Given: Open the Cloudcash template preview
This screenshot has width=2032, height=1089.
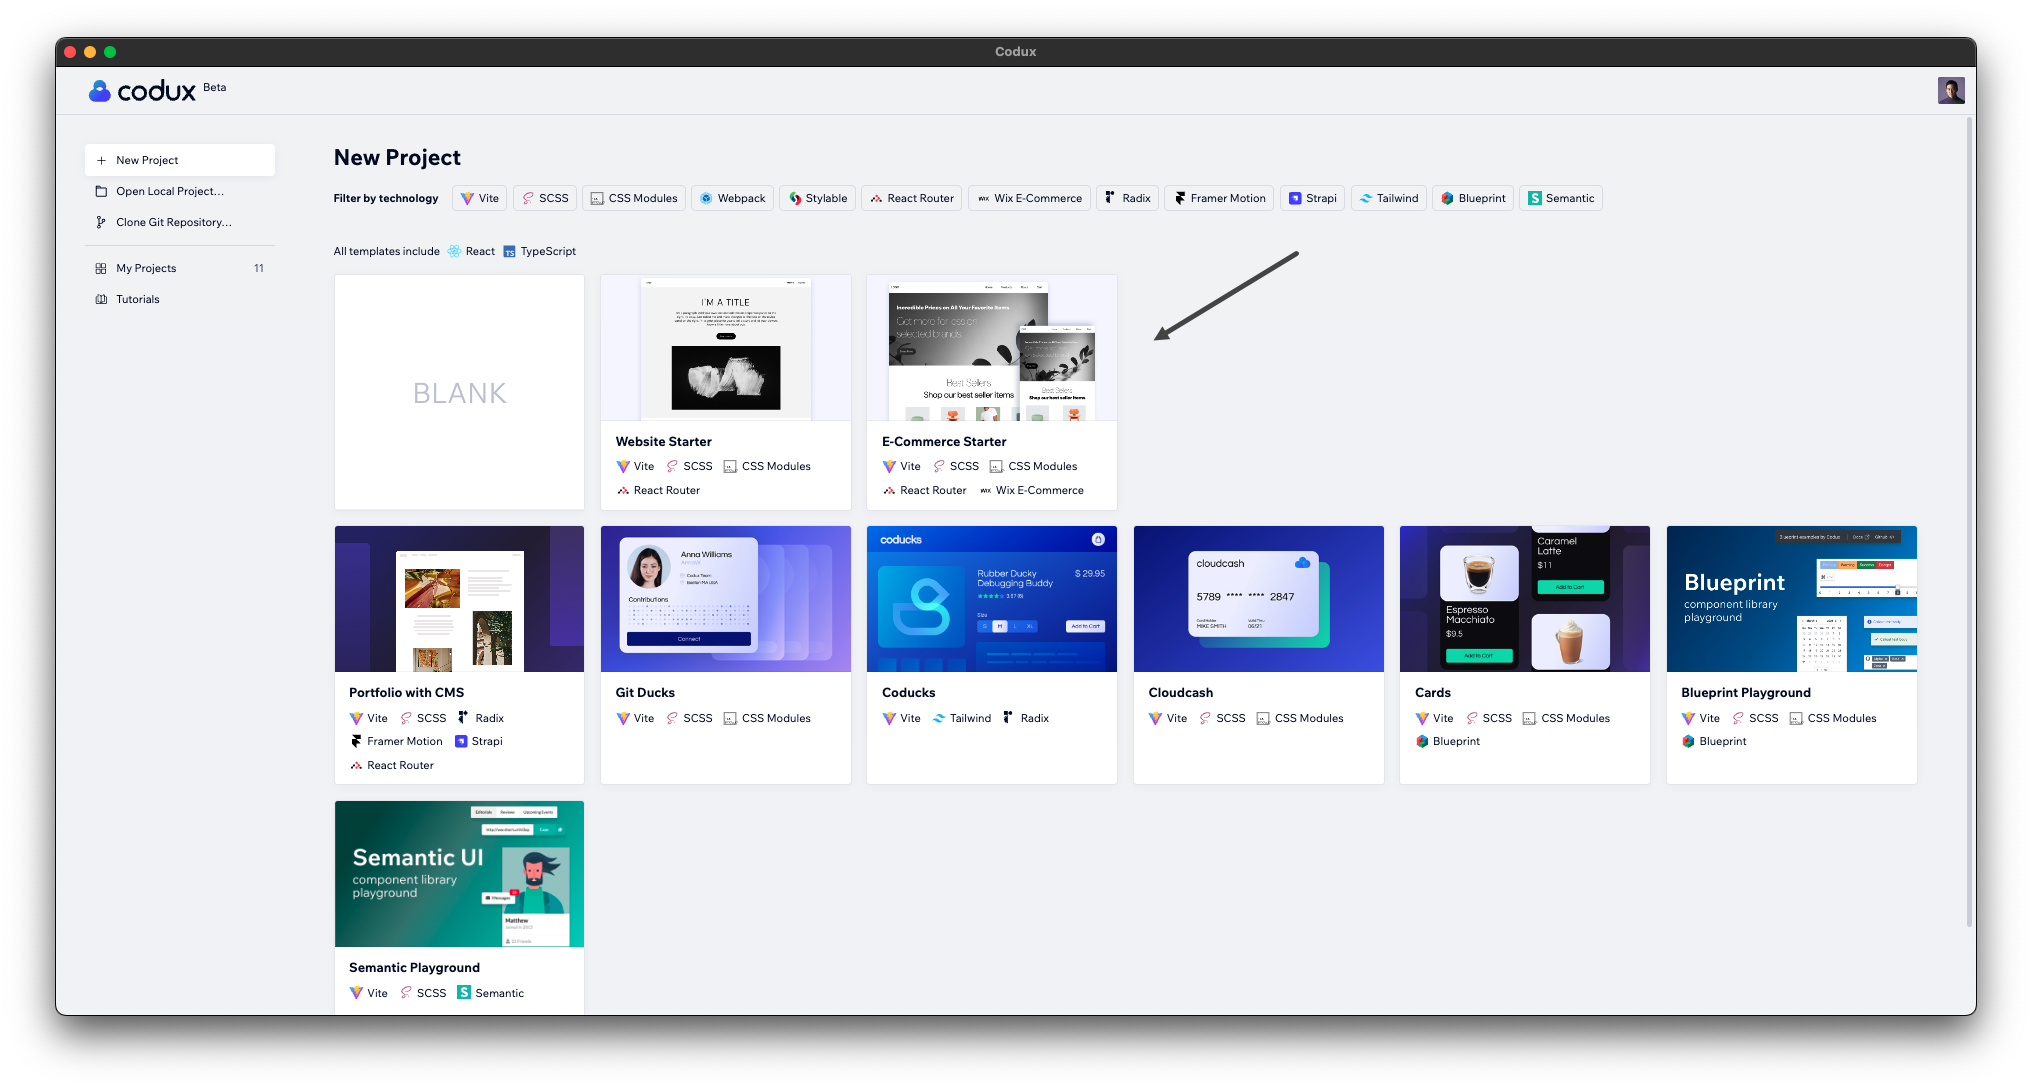Looking at the screenshot, I should (1259, 599).
